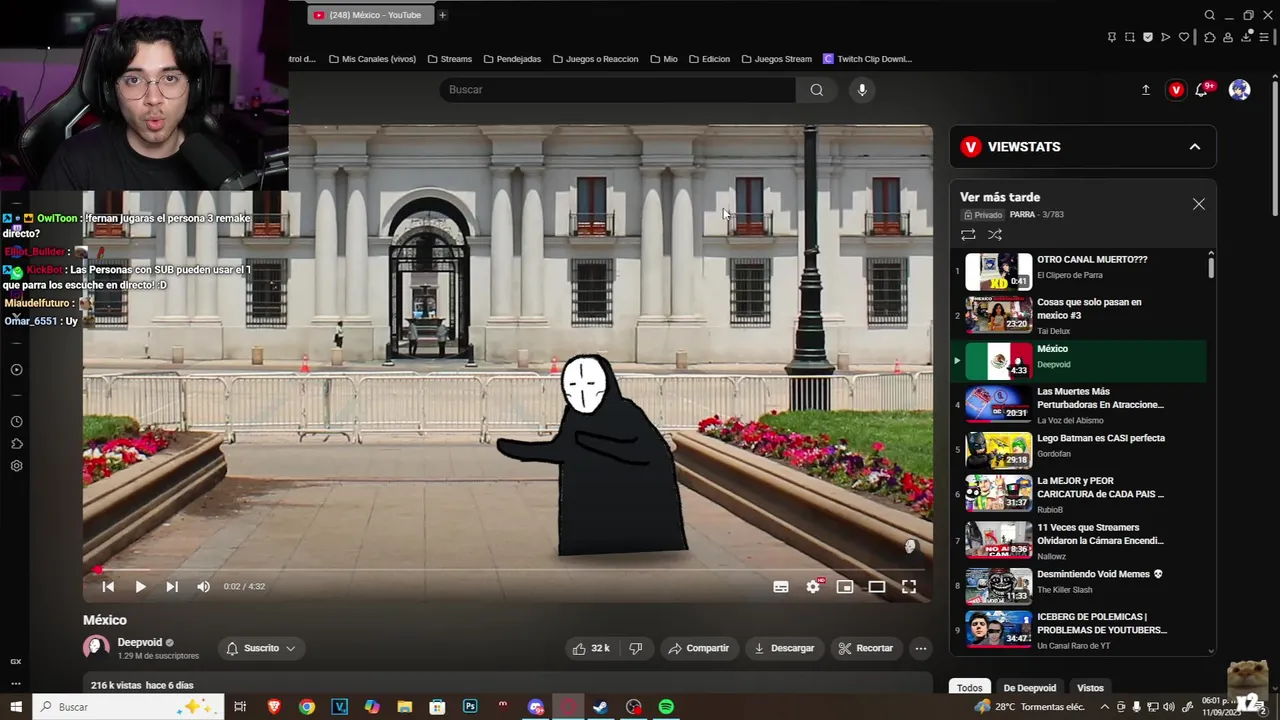The height and width of the screenshot is (720, 1280).
Task: Open video player settings gear
Action: pyautogui.click(x=813, y=587)
